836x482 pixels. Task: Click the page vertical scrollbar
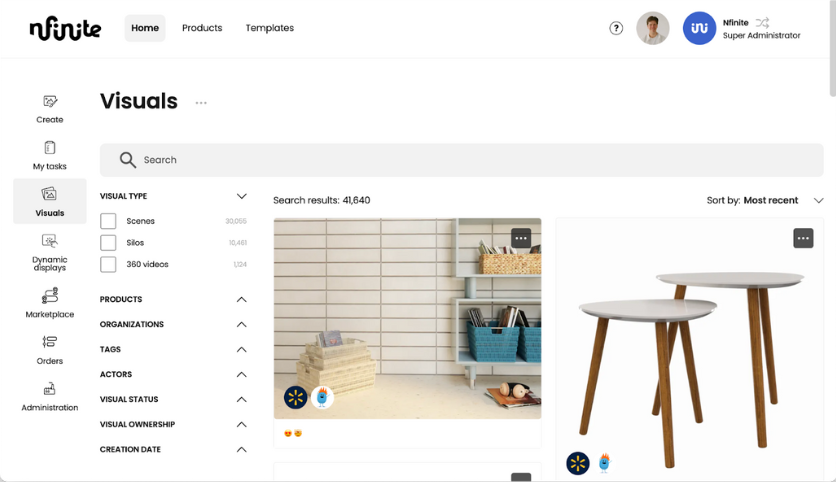click(x=832, y=48)
